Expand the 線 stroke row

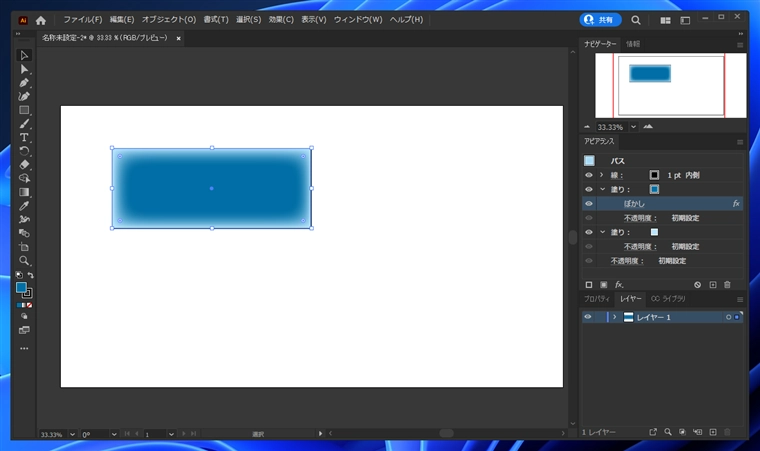click(x=602, y=175)
